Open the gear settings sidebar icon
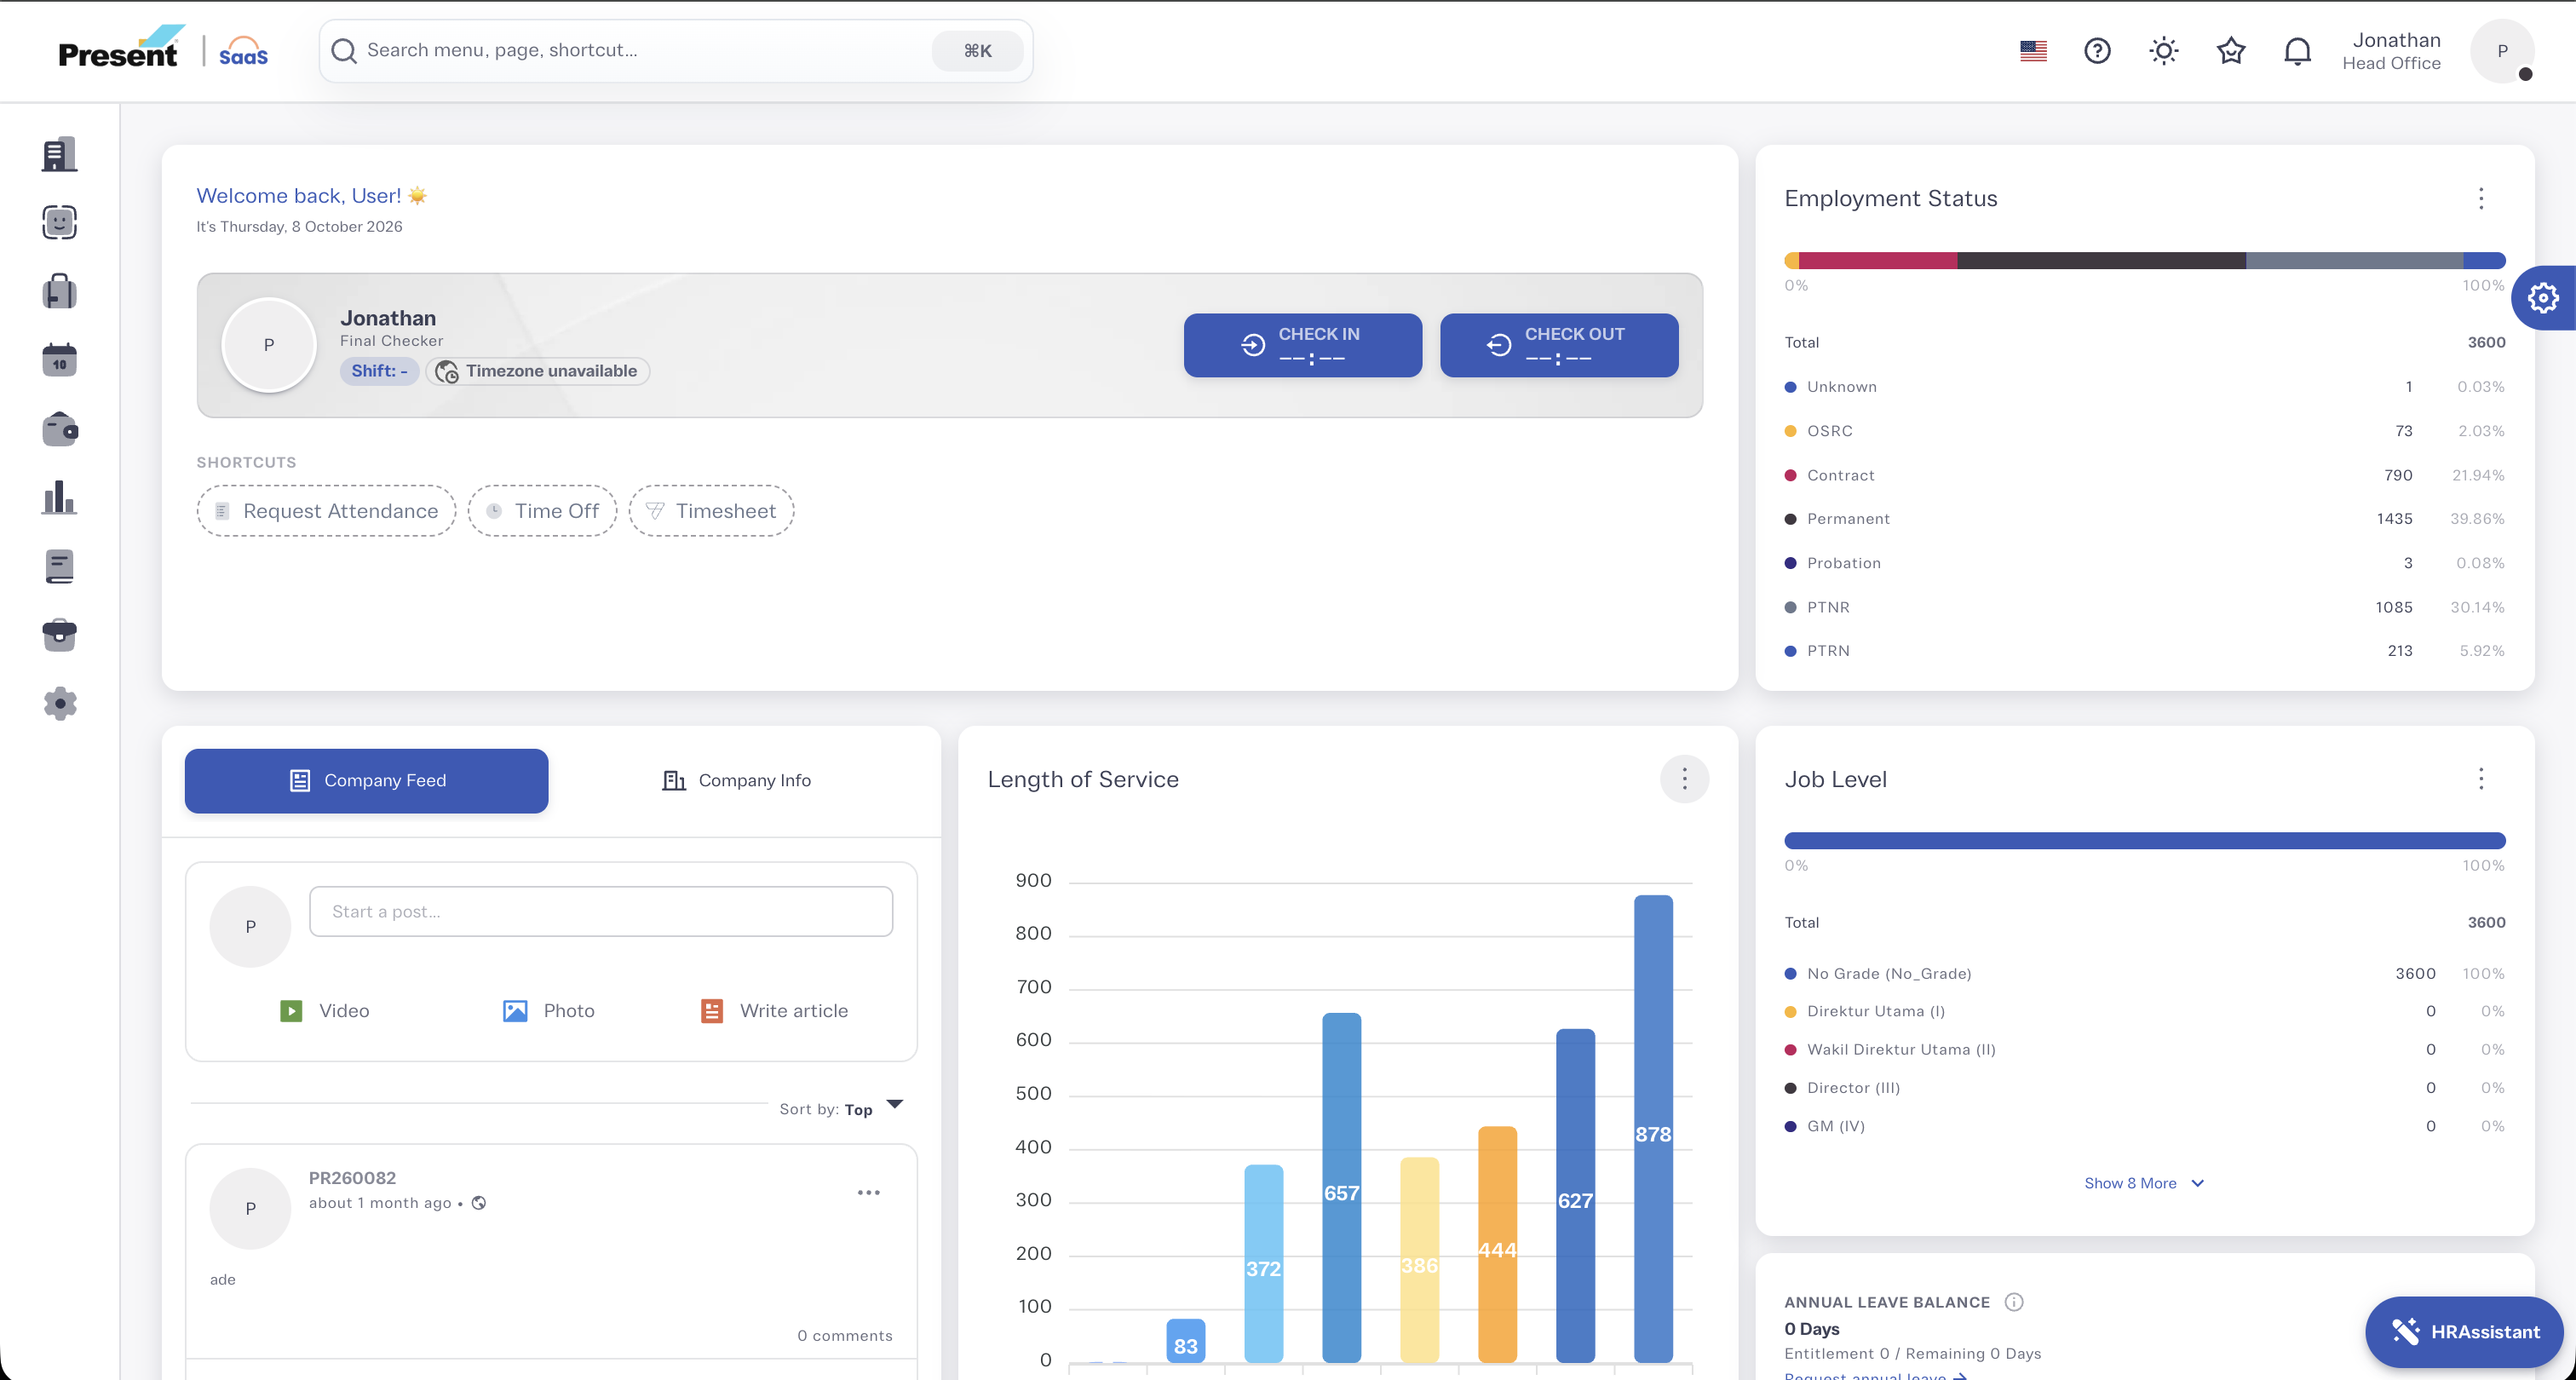The image size is (2576, 1380). 59,703
